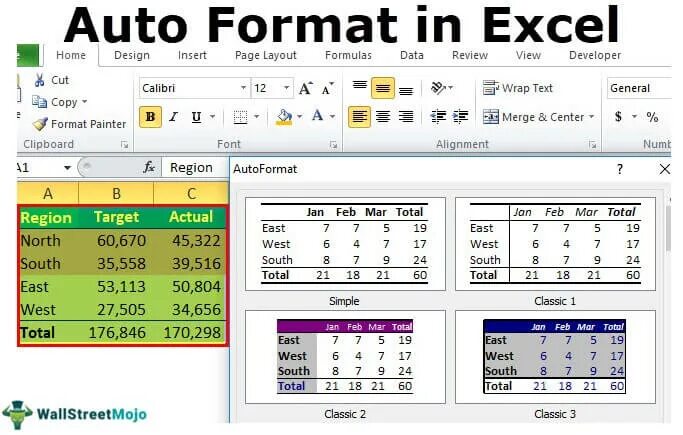Apply Percent Style format

point(652,117)
